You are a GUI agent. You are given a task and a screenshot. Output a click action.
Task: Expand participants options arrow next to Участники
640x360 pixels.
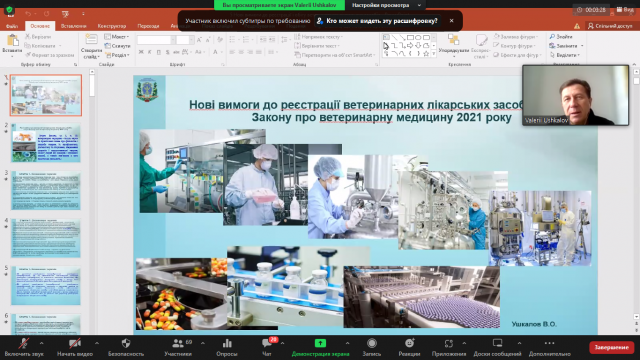pyautogui.click(x=203, y=343)
